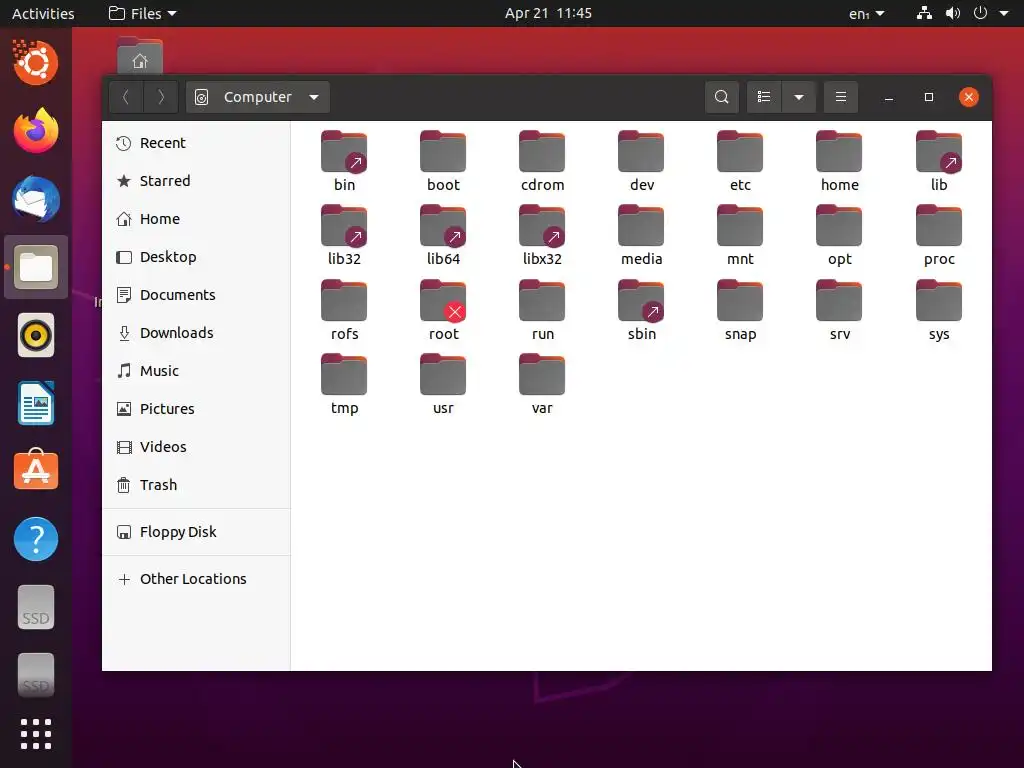1024x768 pixels.
Task: Open upper SSD drive in the dock
Action: [36, 607]
